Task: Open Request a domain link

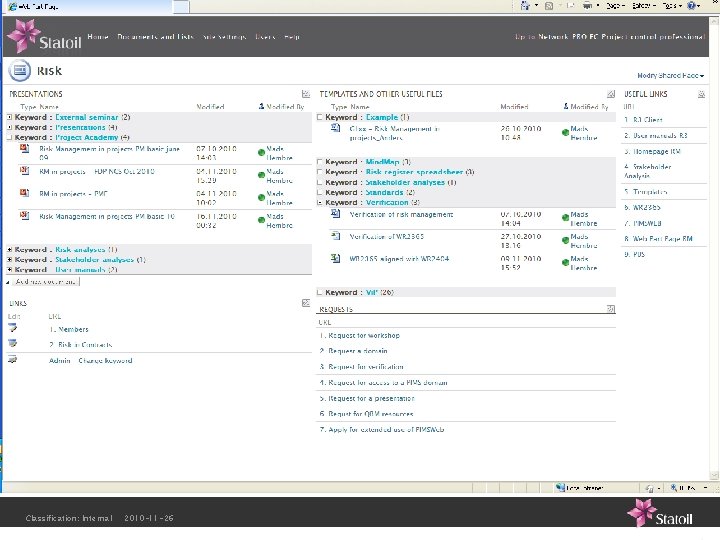Action: [358, 351]
